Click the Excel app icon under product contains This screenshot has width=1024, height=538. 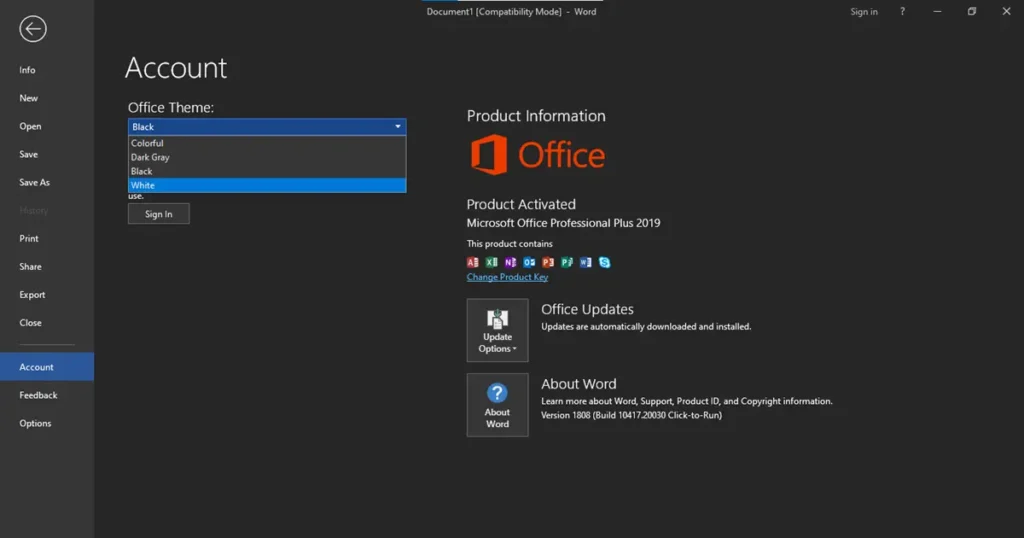point(492,262)
